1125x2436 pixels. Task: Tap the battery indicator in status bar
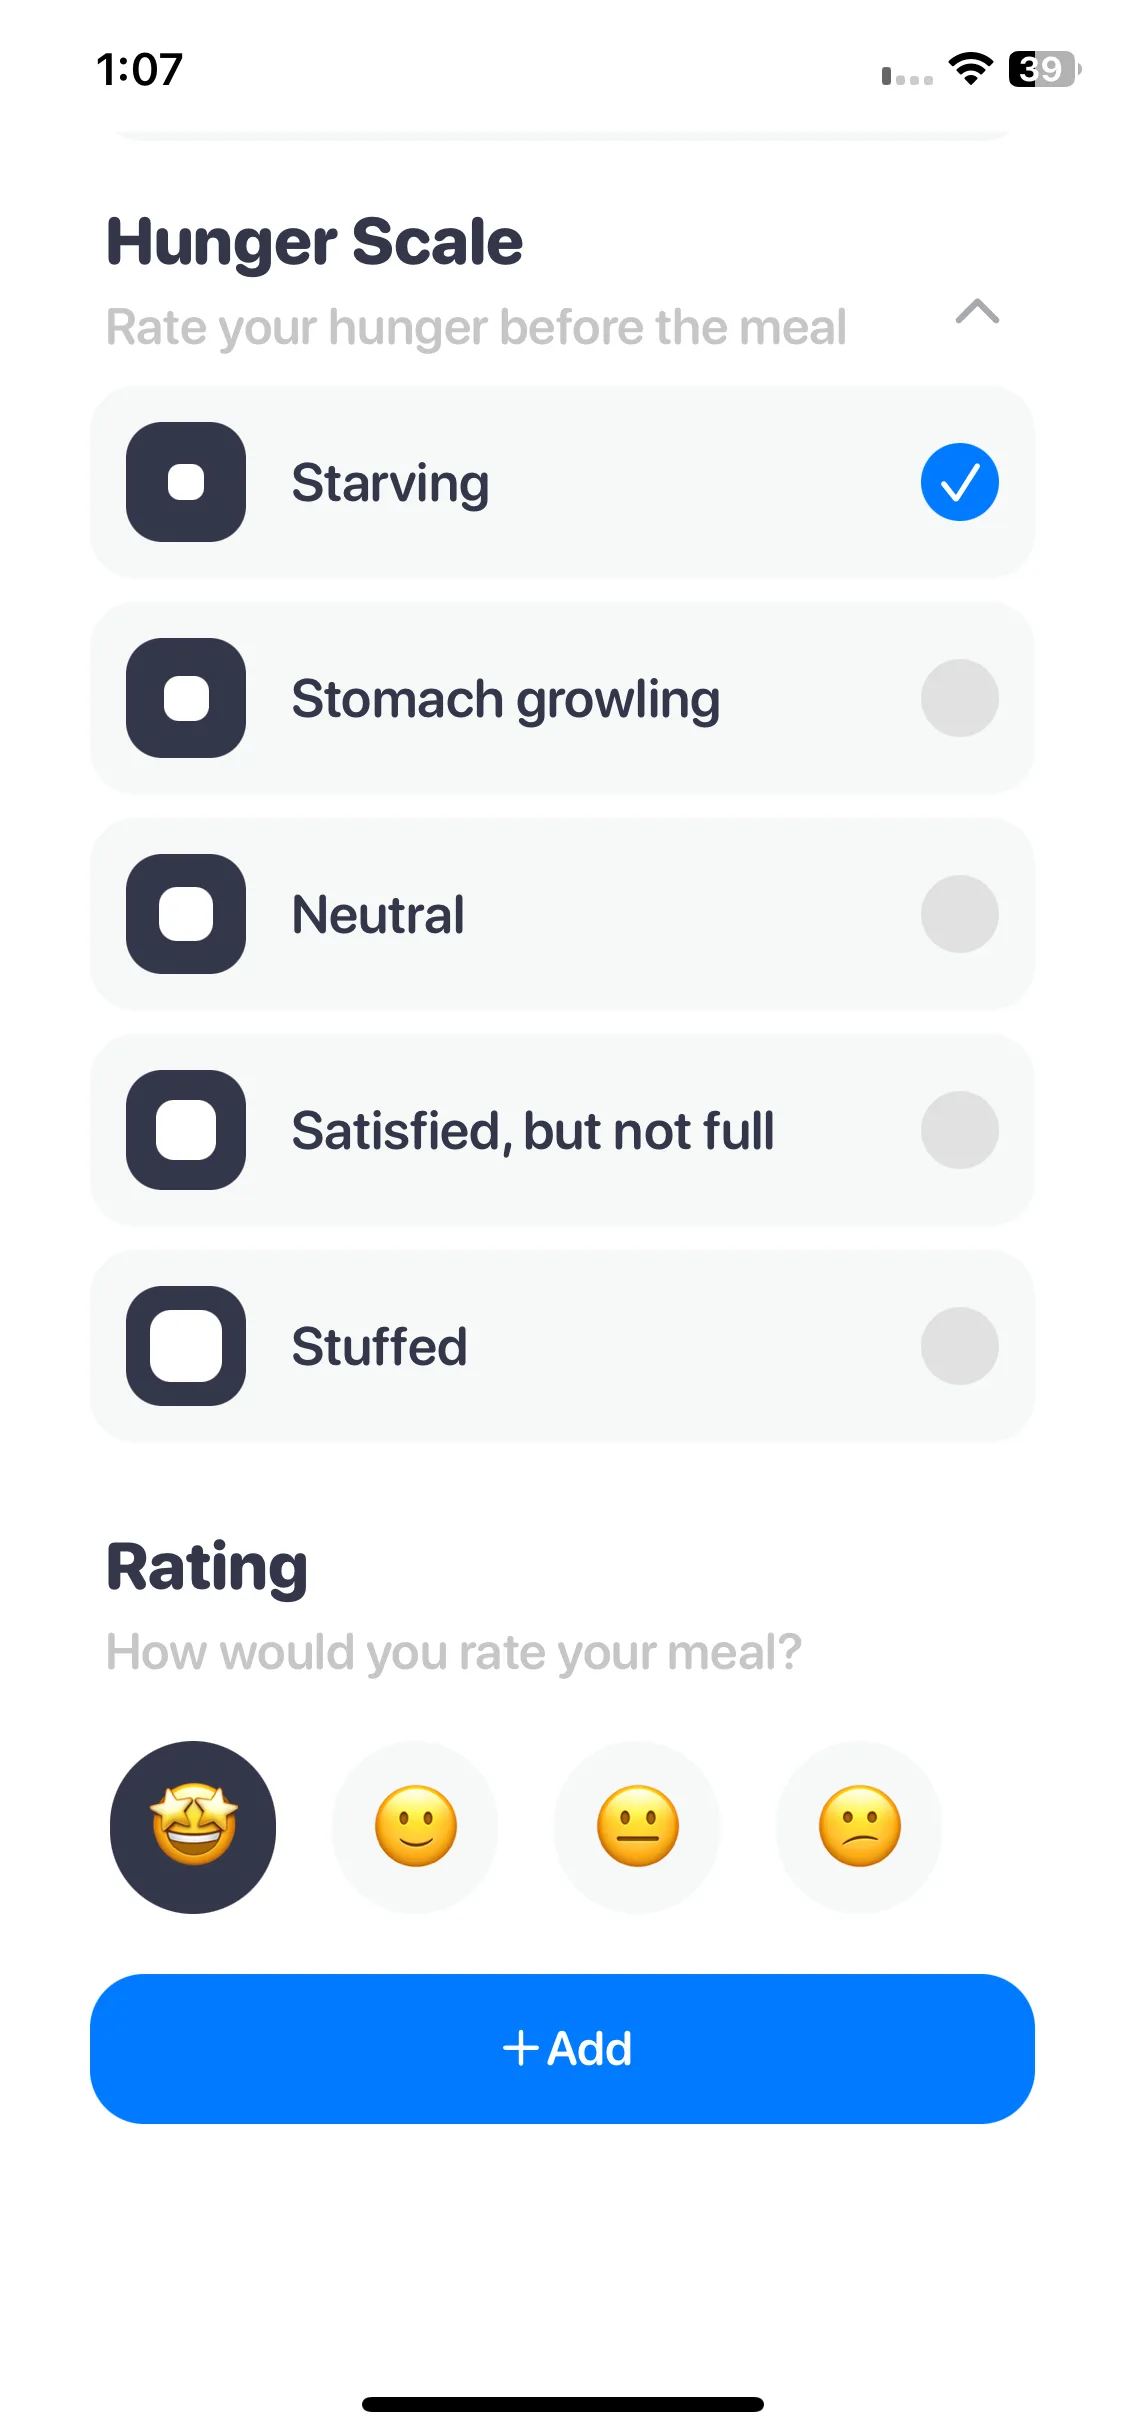(1045, 69)
